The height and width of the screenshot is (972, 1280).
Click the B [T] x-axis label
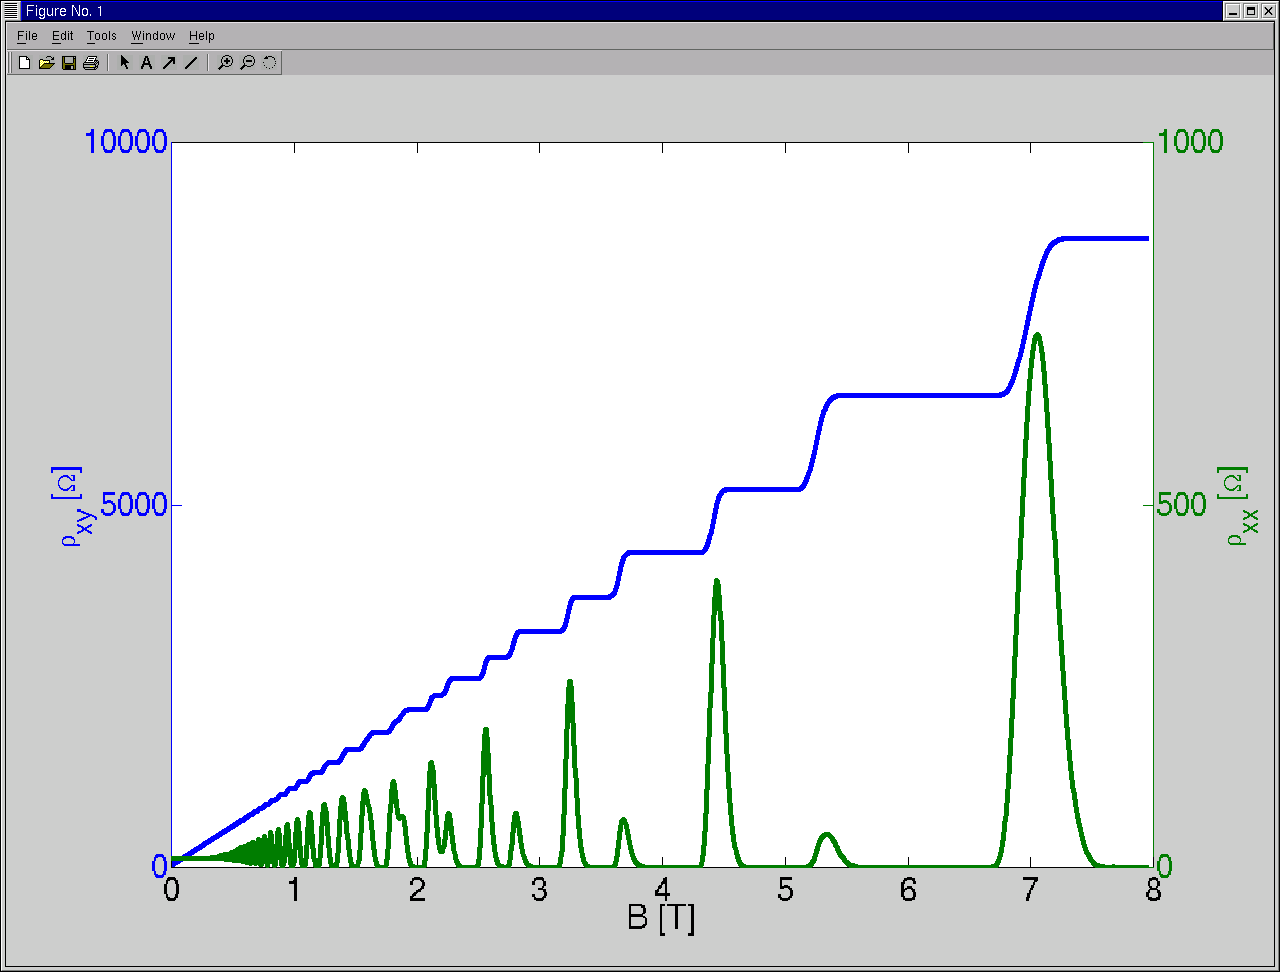[x=661, y=919]
